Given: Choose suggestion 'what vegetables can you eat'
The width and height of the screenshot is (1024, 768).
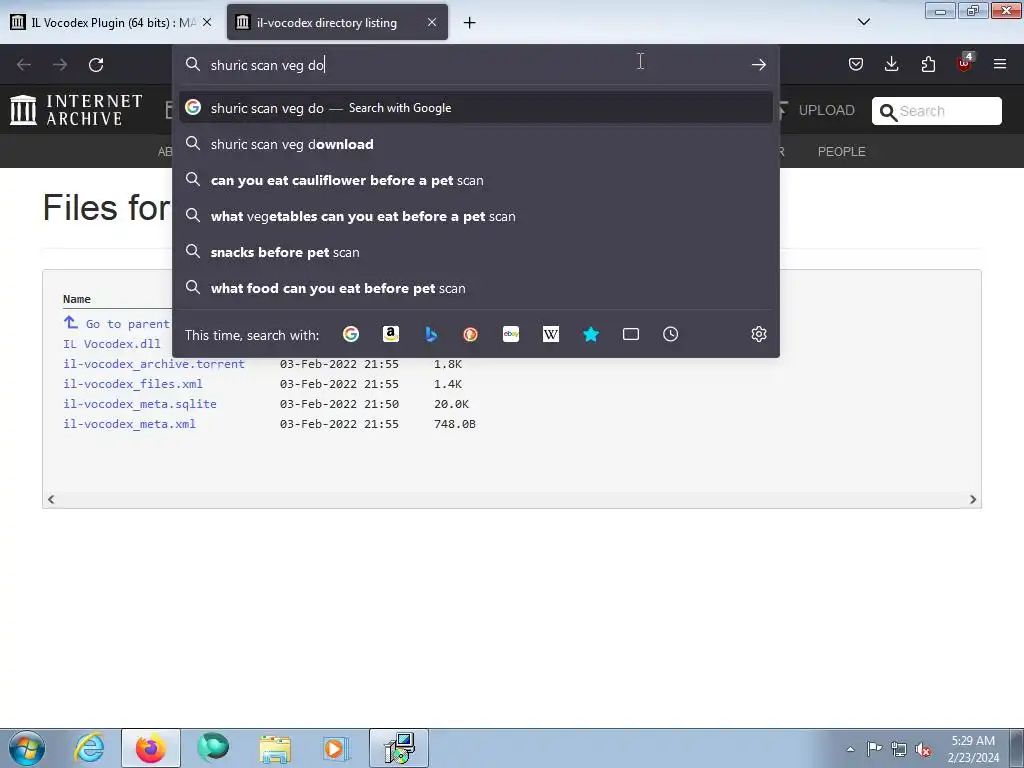Looking at the screenshot, I should 475,216.
